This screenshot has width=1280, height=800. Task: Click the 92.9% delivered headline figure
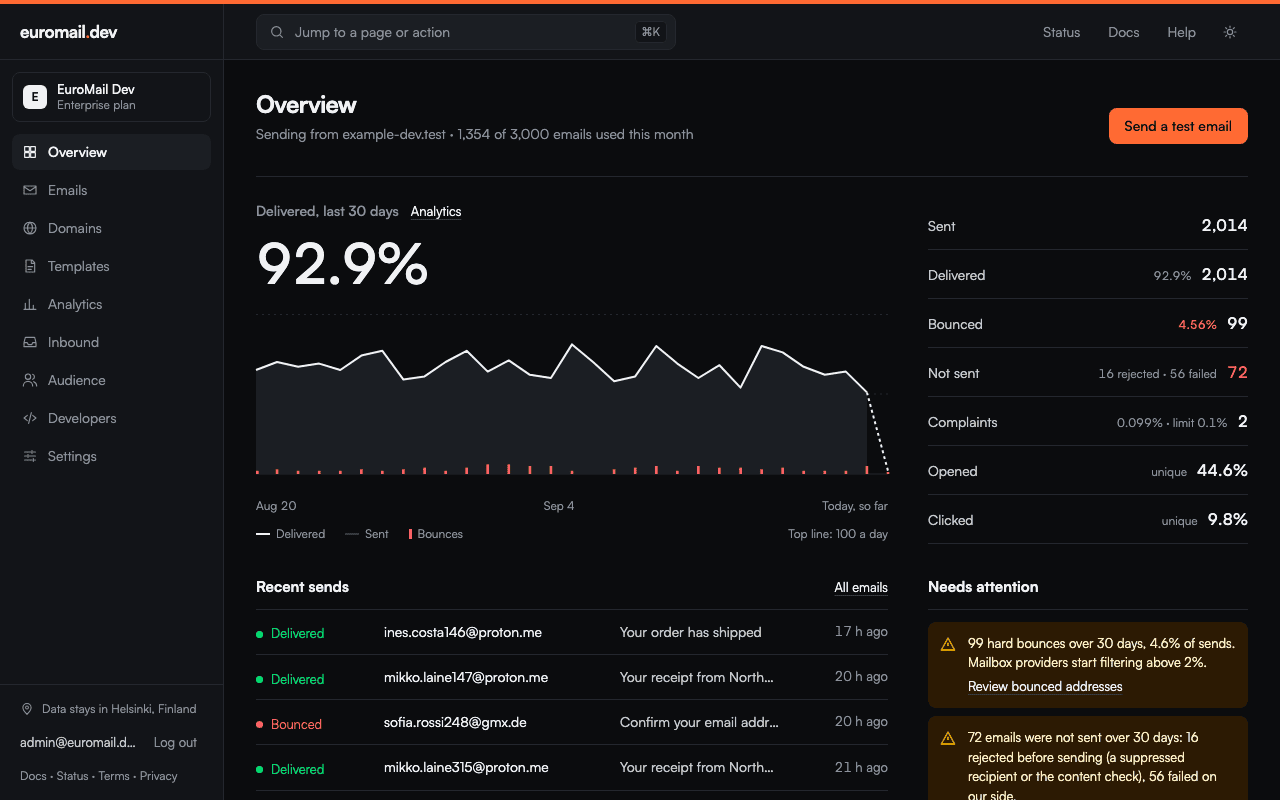[x=342, y=264]
